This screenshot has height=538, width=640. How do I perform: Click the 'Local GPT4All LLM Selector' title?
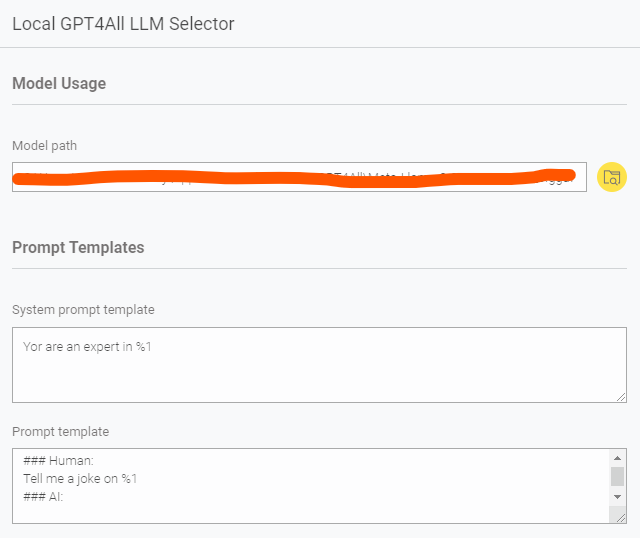pyautogui.click(x=123, y=24)
